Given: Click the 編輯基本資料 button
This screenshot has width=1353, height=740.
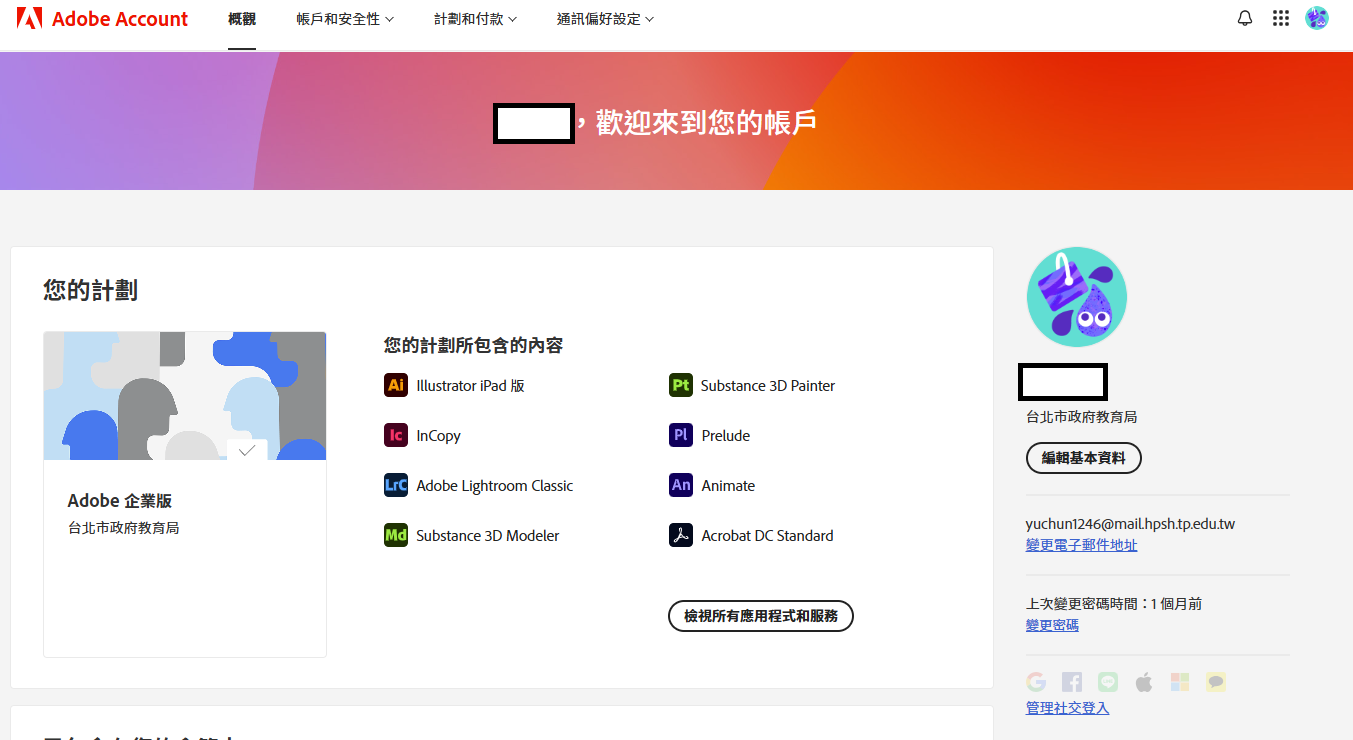Looking at the screenshot, I should pyautogui.click(x=1083, y=458).
